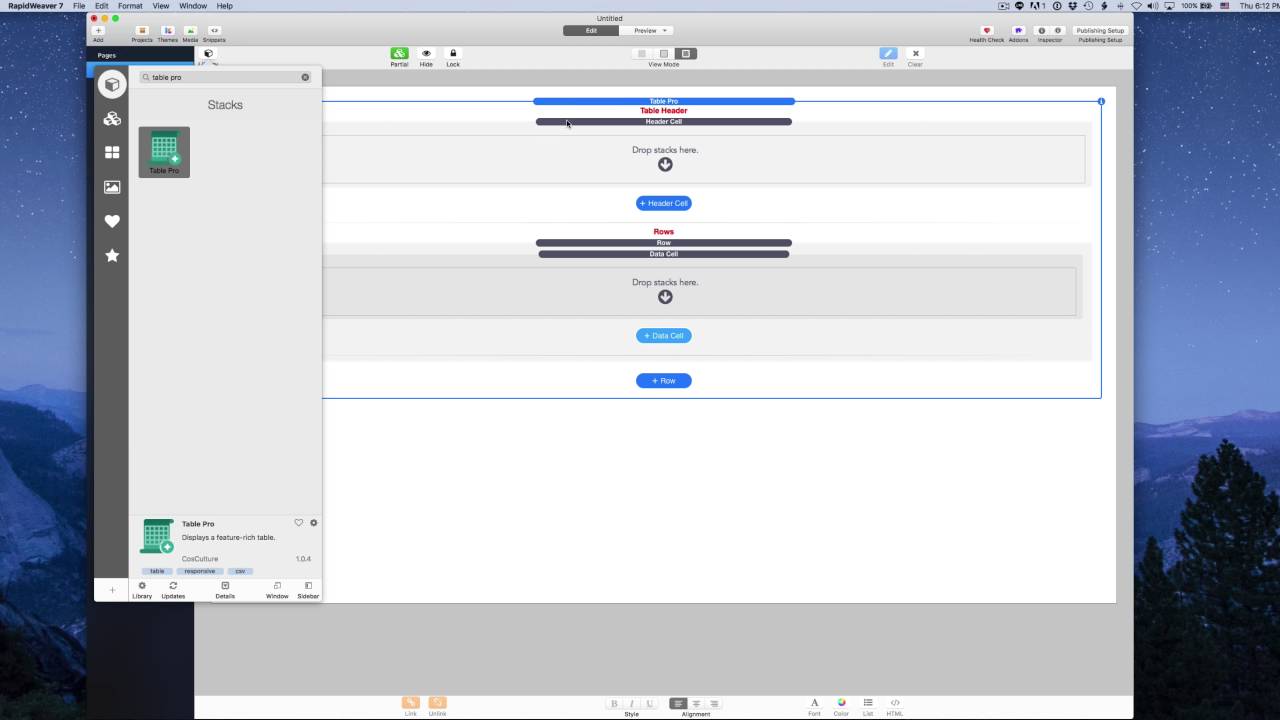Check for stack Updates
This screenshot has height=720, width=1280.
click(173, 586)
